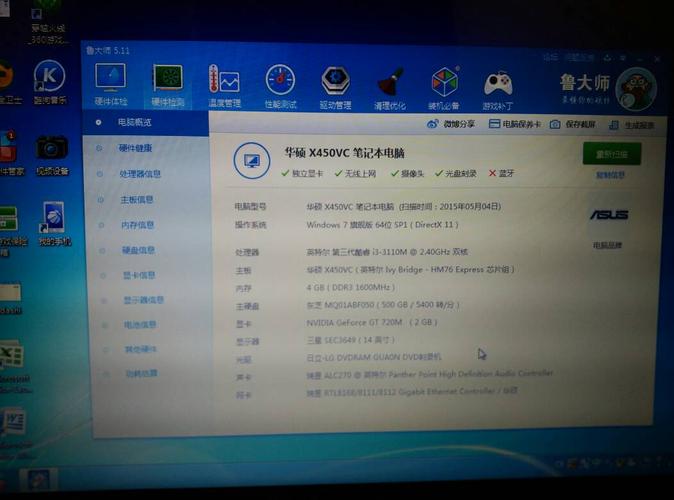This screenshot has width=674, height=500.
Task: Click 保存截屏 to save screenshot
Action: [x=573, y=125]
